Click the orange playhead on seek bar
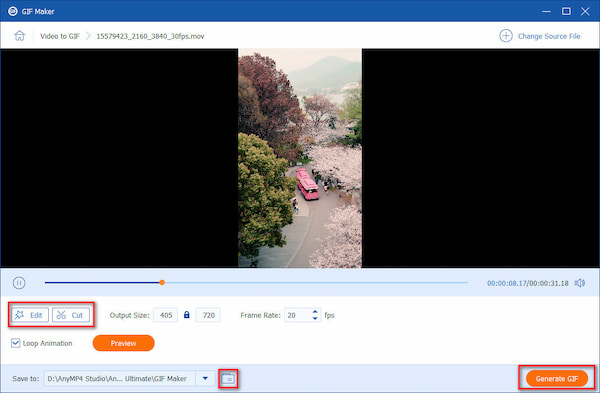This screenshot has height=393, width=600. click(x=162, y=282)
